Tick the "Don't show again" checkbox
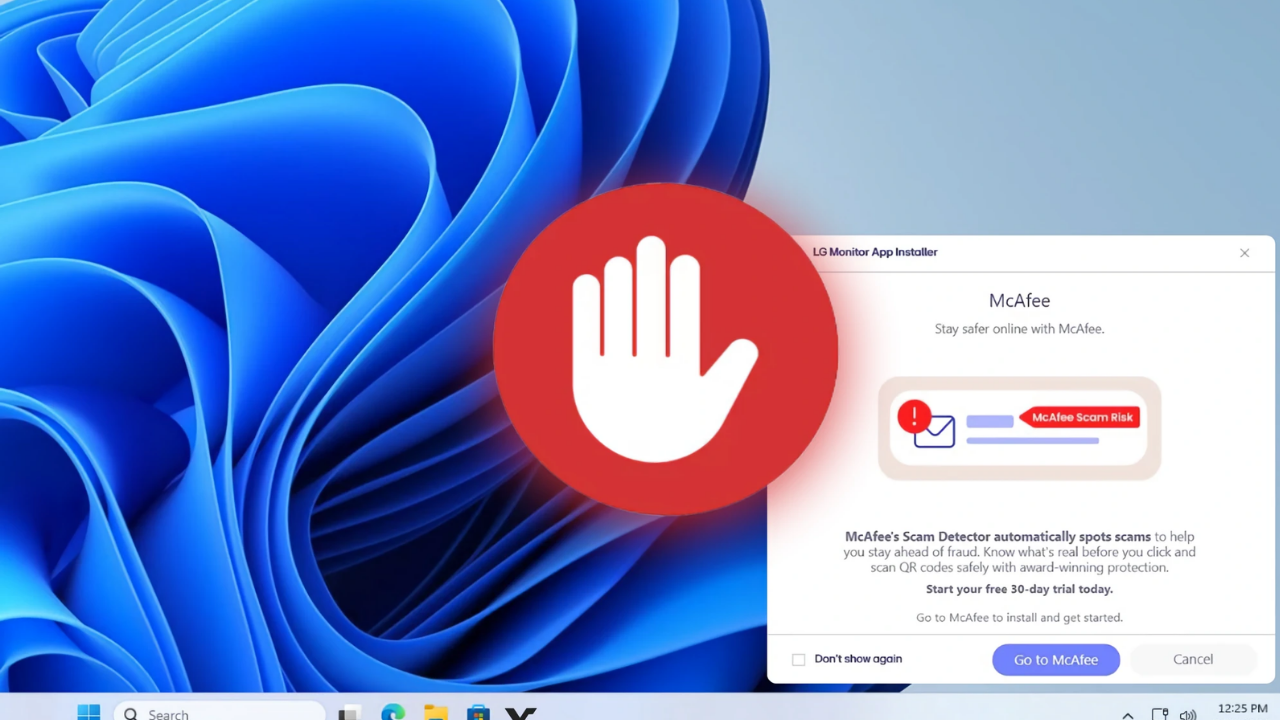The width and height of the screenshot is (1280, 720). click(798, 659)
